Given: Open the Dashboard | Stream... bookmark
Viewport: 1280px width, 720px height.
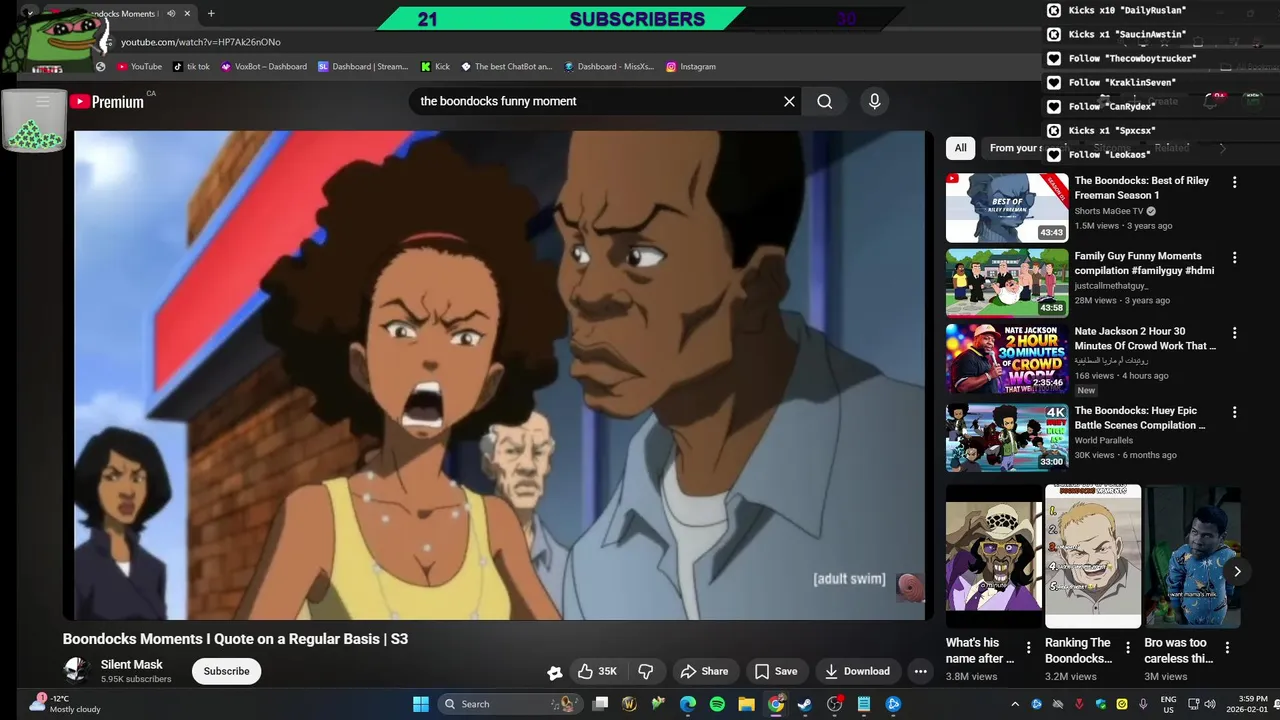Looking at the screenshot, I should click(363, 67).
